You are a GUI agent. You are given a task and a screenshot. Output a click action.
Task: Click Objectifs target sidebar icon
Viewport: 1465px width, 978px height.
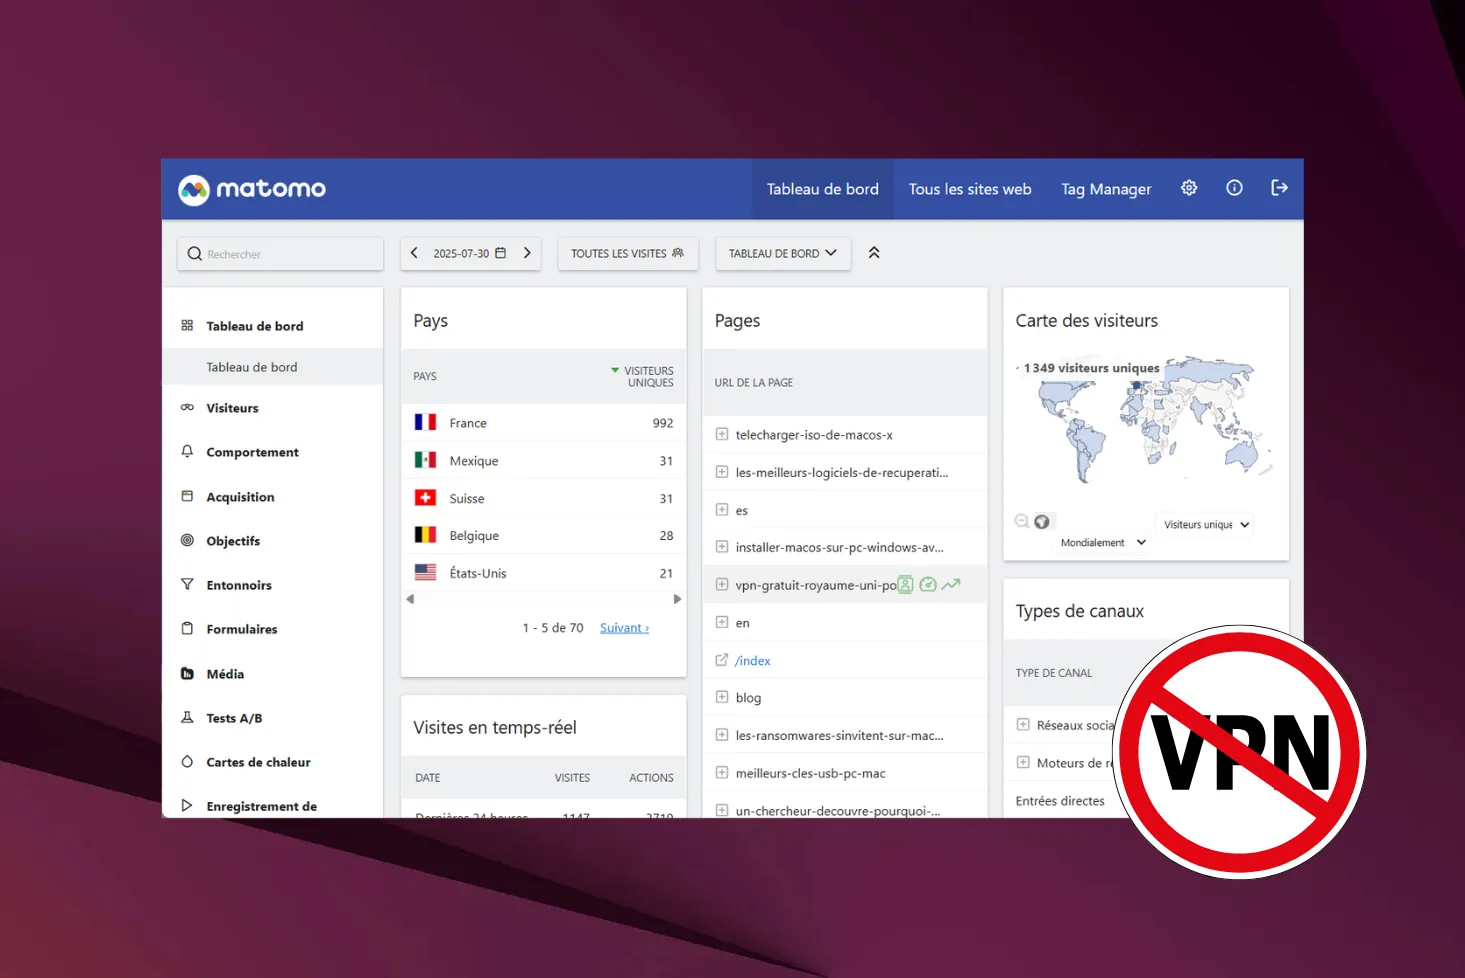[x=187, y=540]
